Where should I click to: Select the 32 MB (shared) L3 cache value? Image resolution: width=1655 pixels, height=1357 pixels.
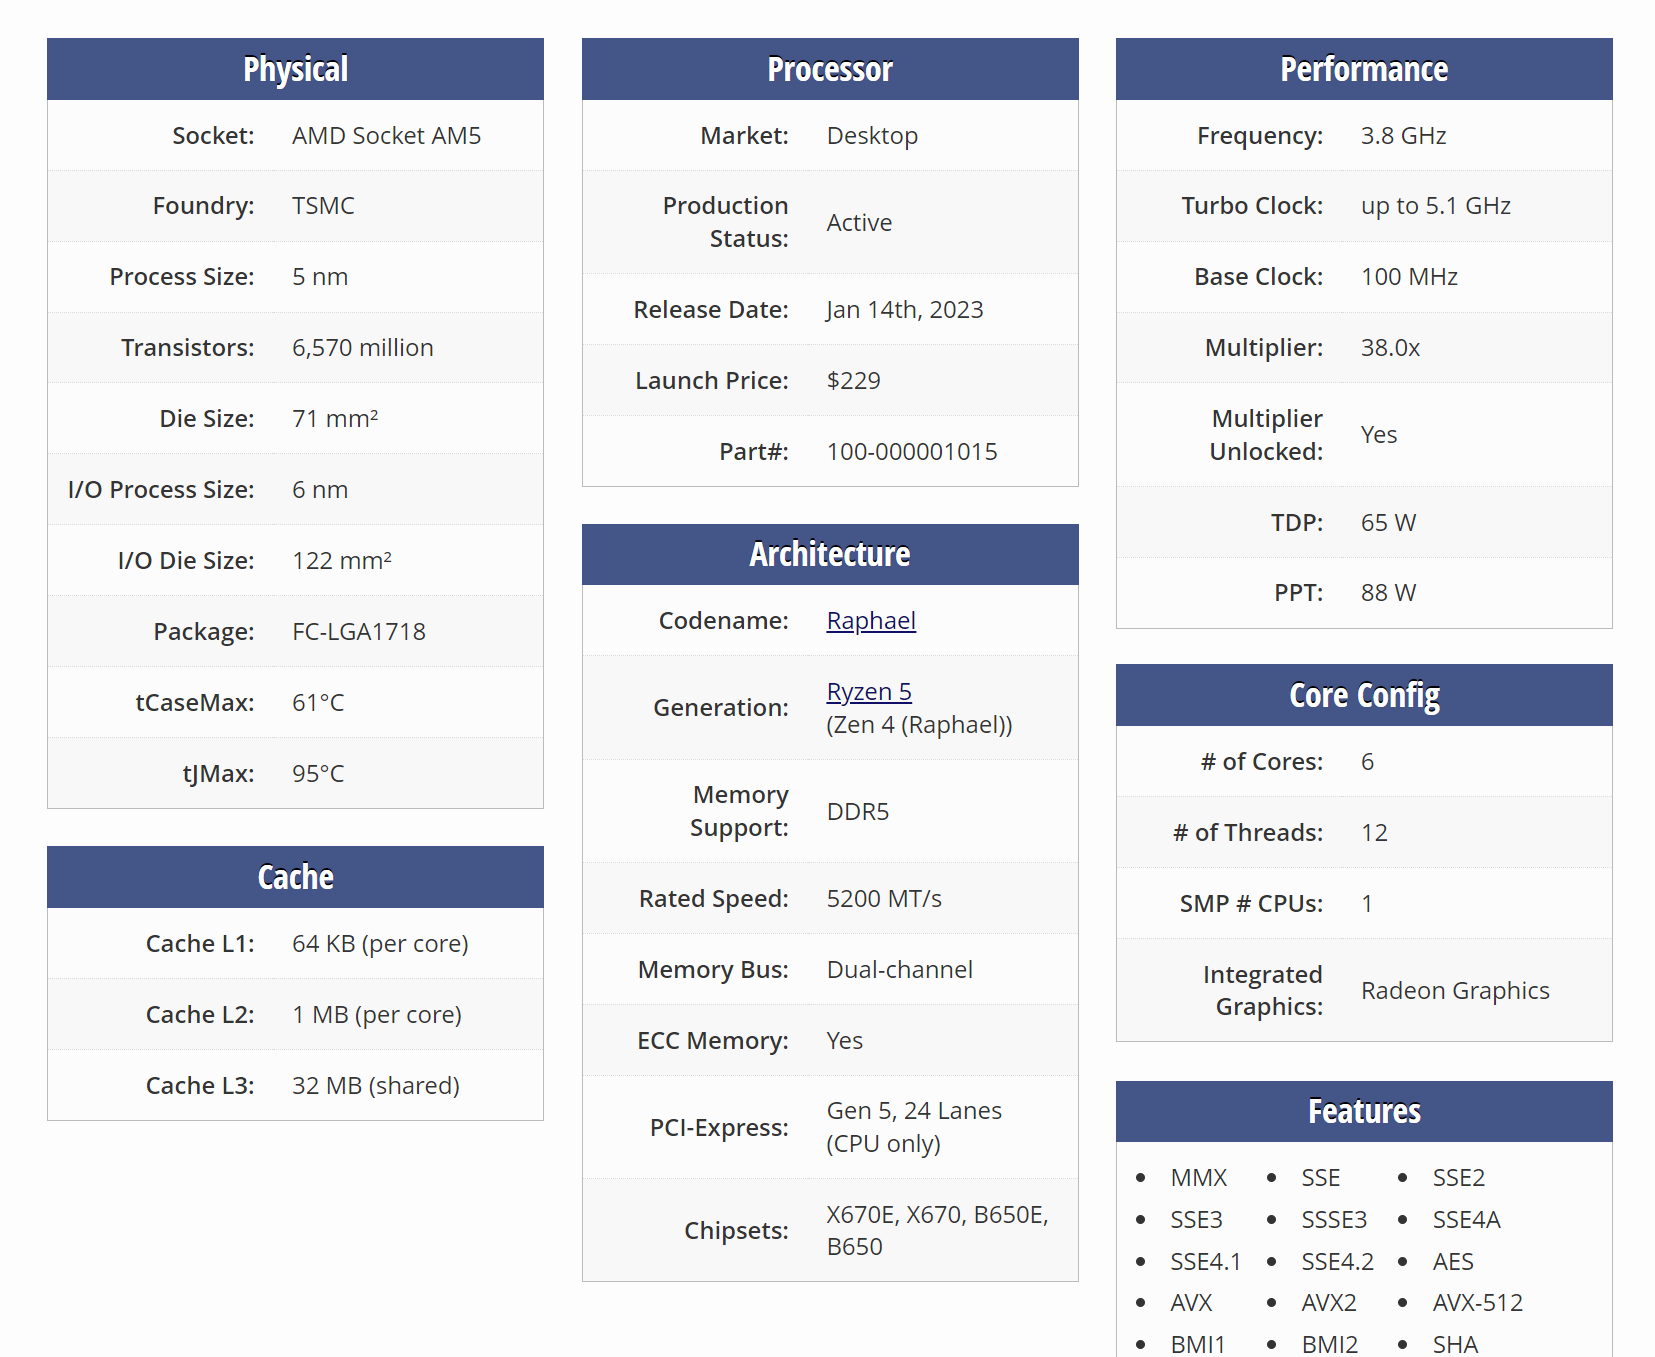pos(376,1086)
